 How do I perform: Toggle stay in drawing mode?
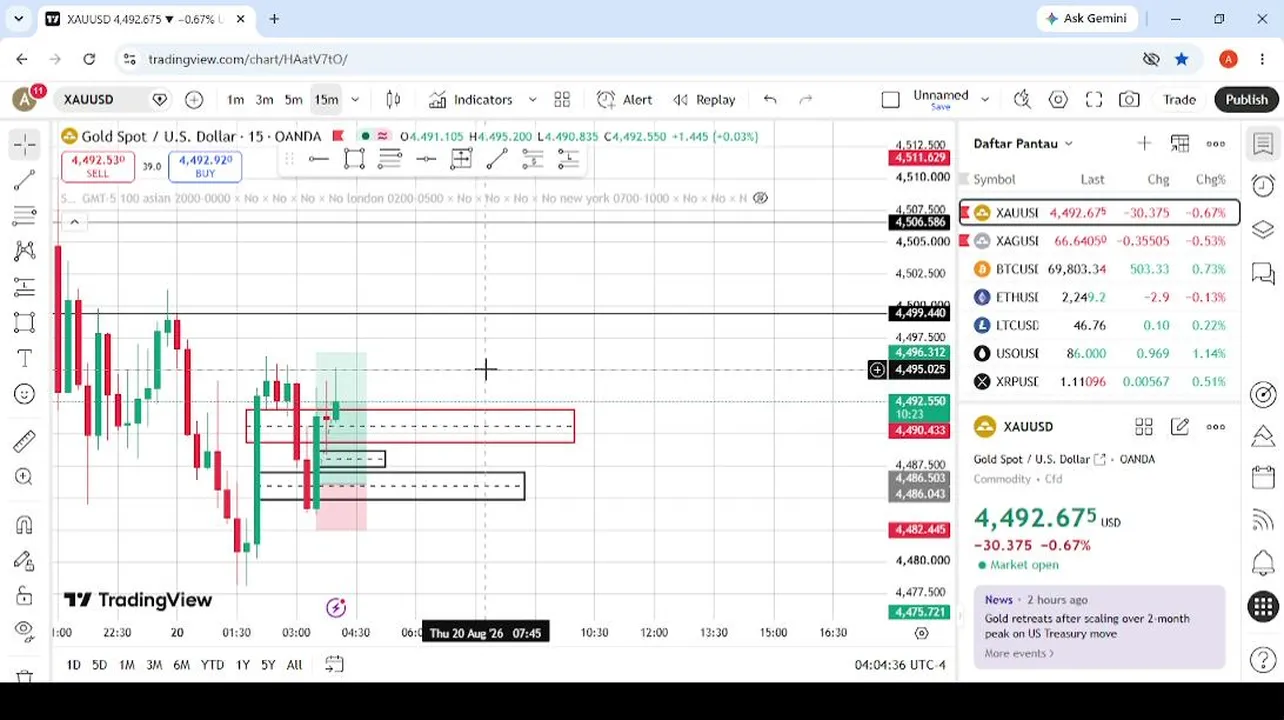pyautogui.click(x=25, y=561)
